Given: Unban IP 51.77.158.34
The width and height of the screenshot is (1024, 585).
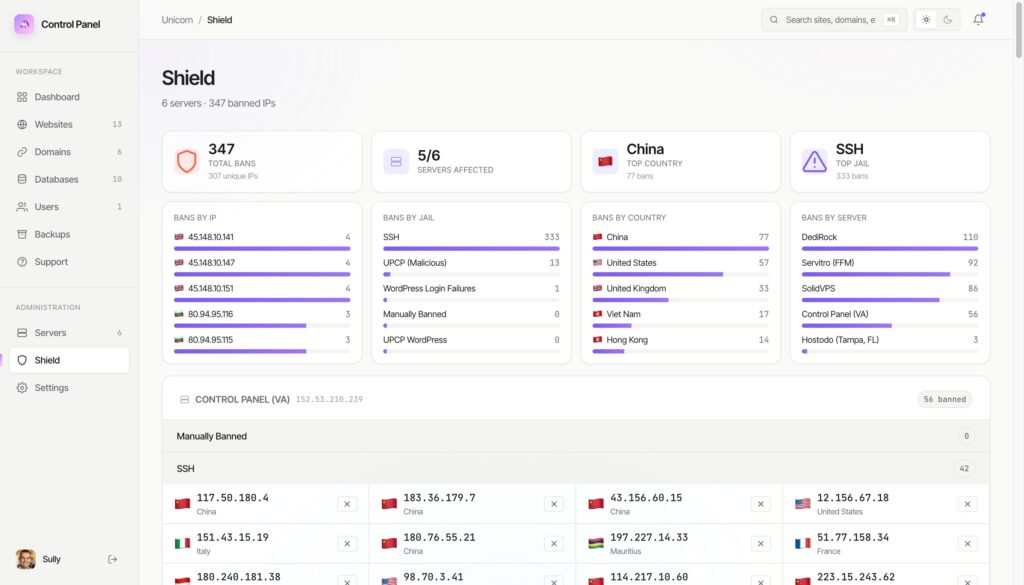Looking at the screenshot, I should pyautogui.click(x=967, y=544).
